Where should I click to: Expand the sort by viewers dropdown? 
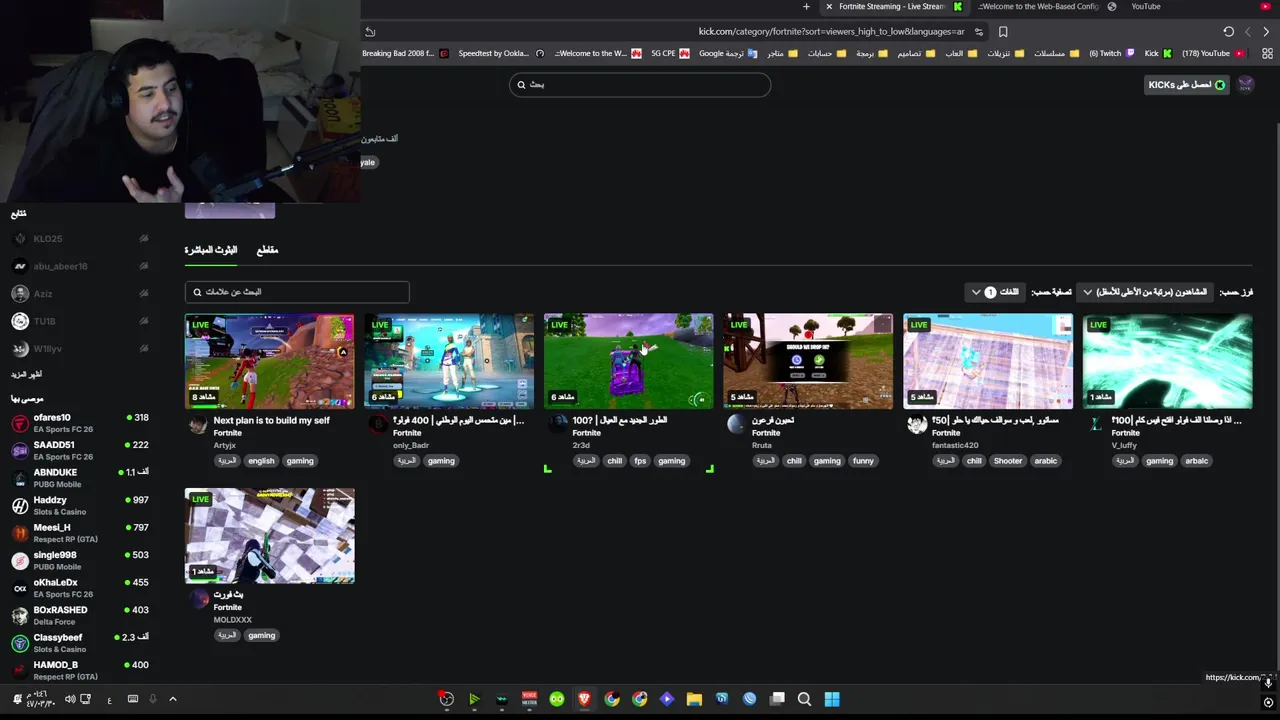pyautogui.click(x=1145, y=292)
